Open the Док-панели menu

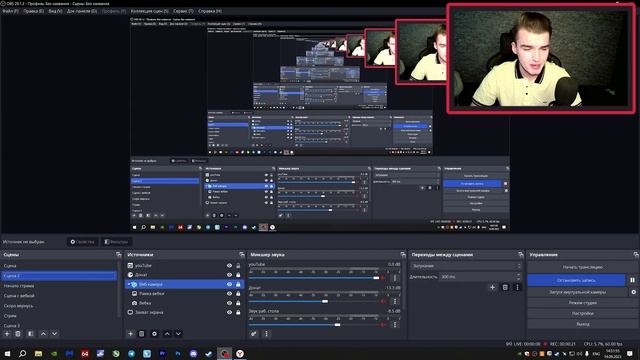coord(82,11)
